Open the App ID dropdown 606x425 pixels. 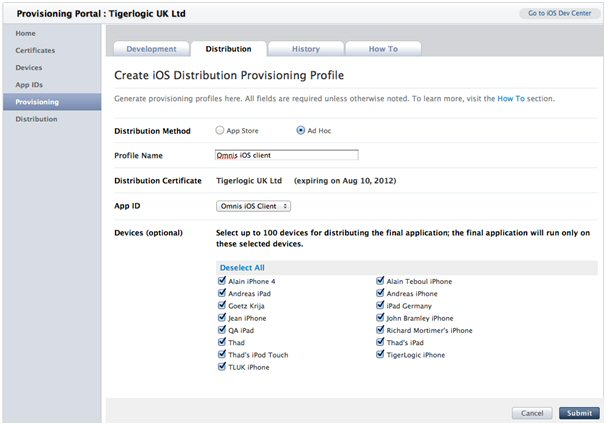254,206
